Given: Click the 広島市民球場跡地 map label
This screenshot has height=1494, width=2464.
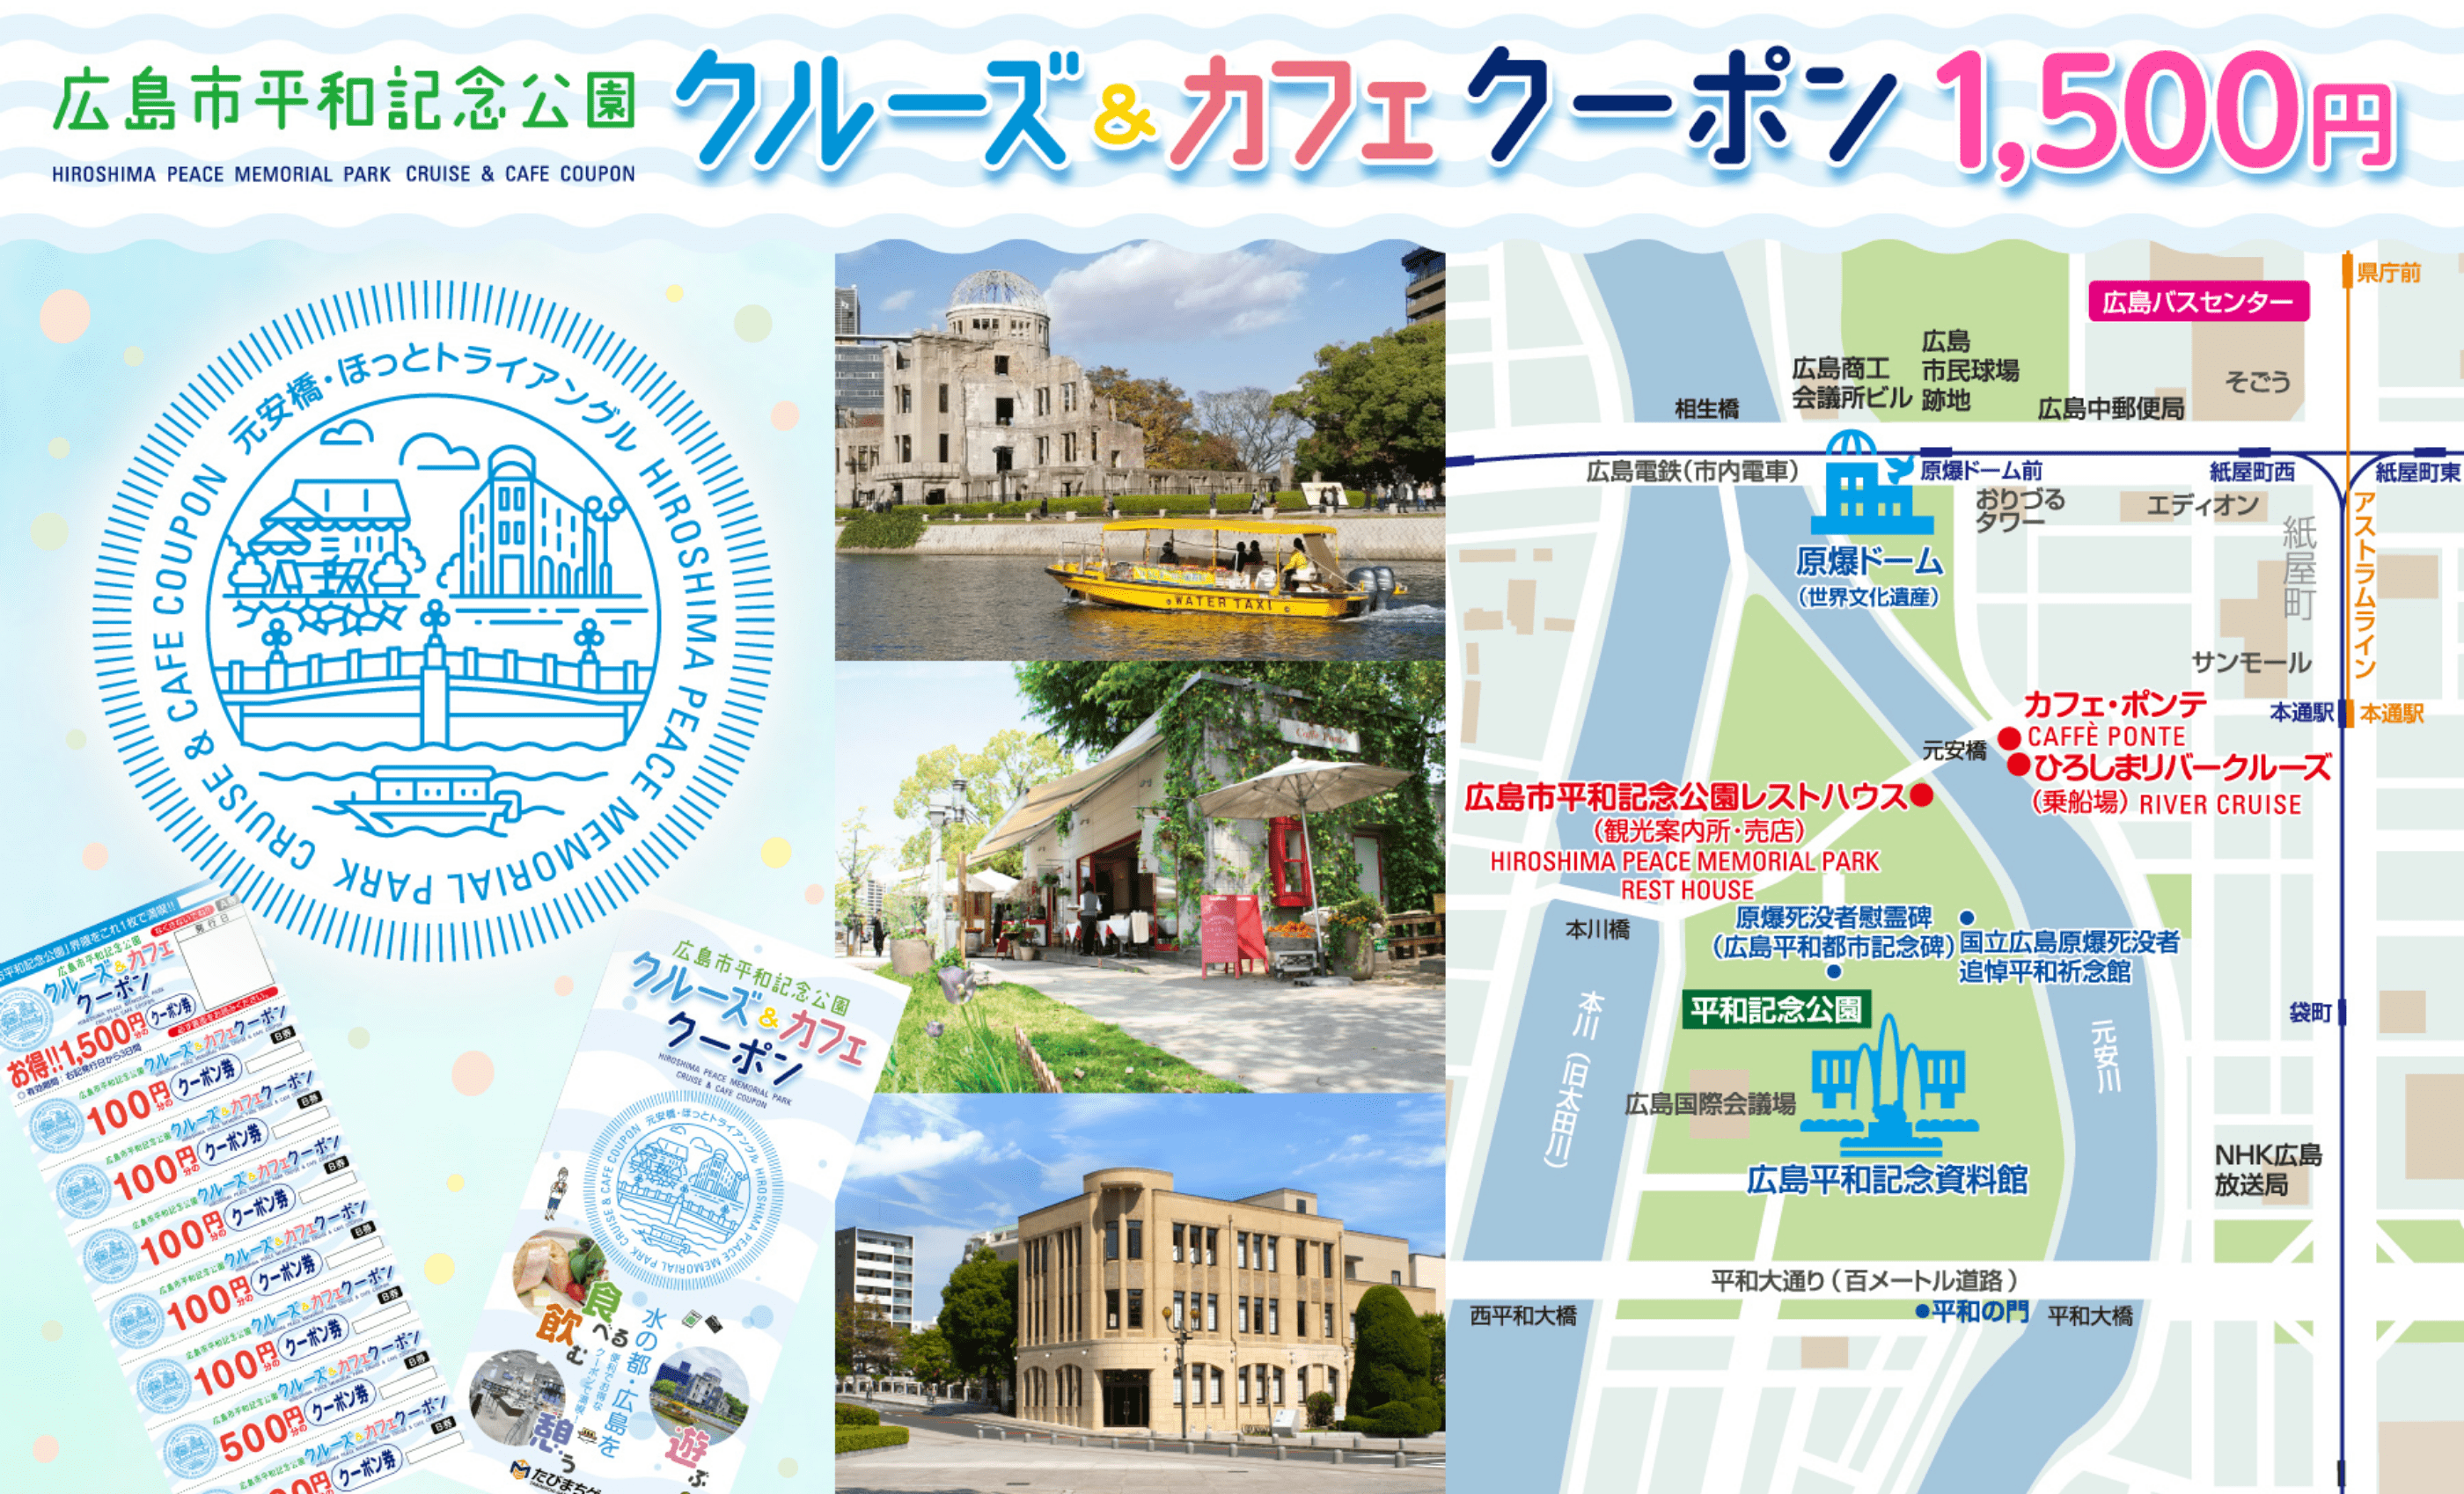Looking at the screenshot, I should pos(1970,370).
